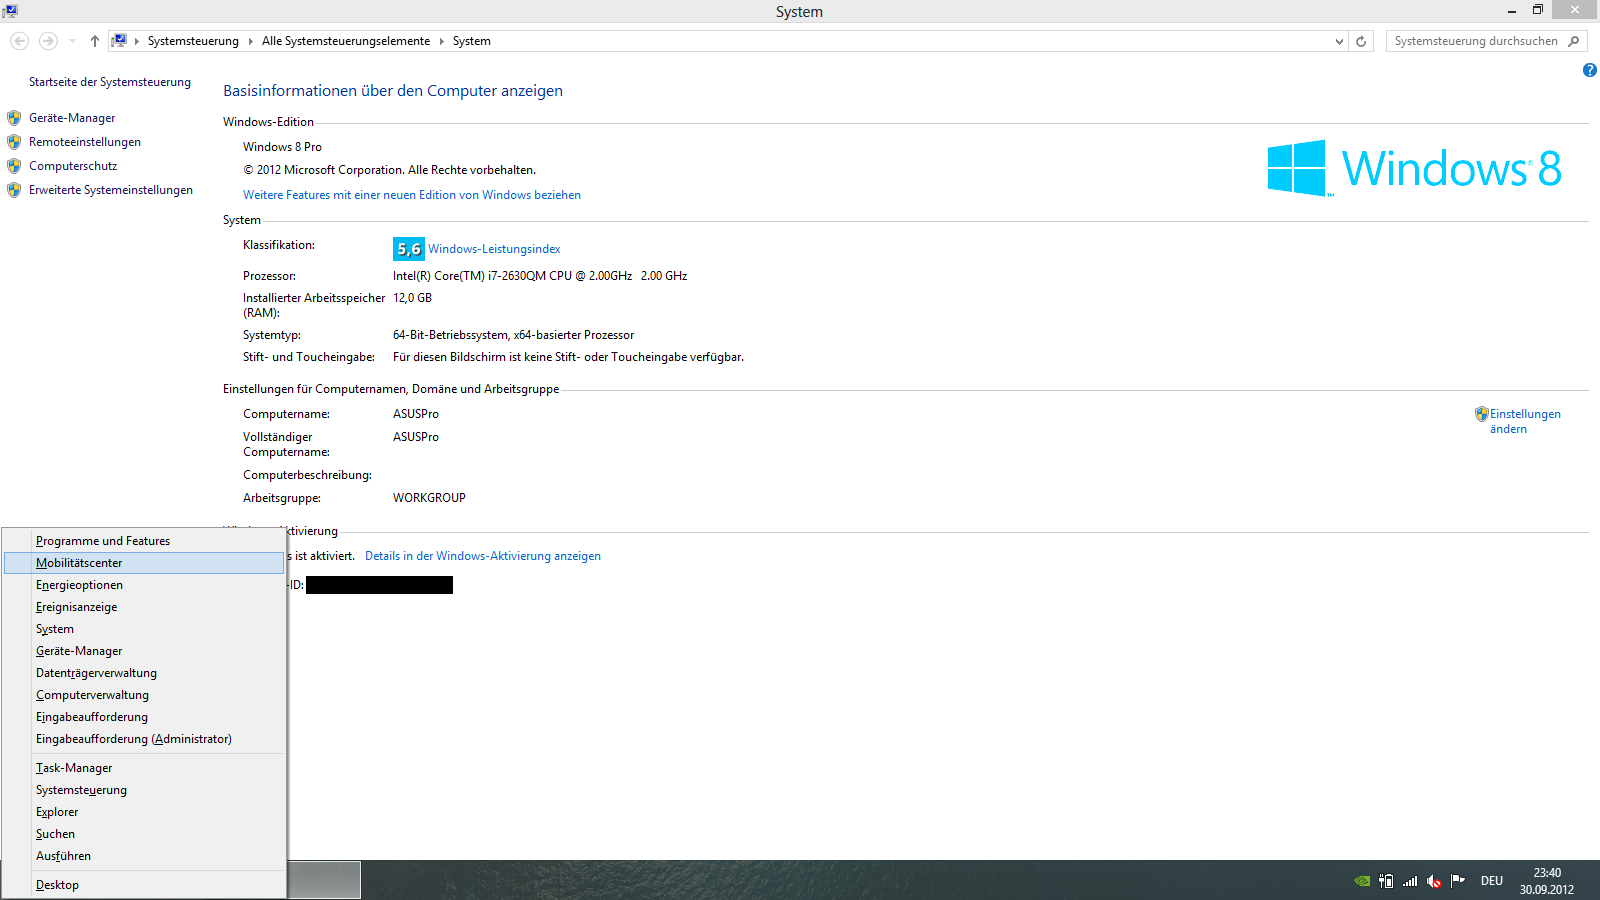Image resolution: width=1600 pixels, height=900 pixels.
Task: Open Action Center flag icon
Action: (x=1458, y=881)
